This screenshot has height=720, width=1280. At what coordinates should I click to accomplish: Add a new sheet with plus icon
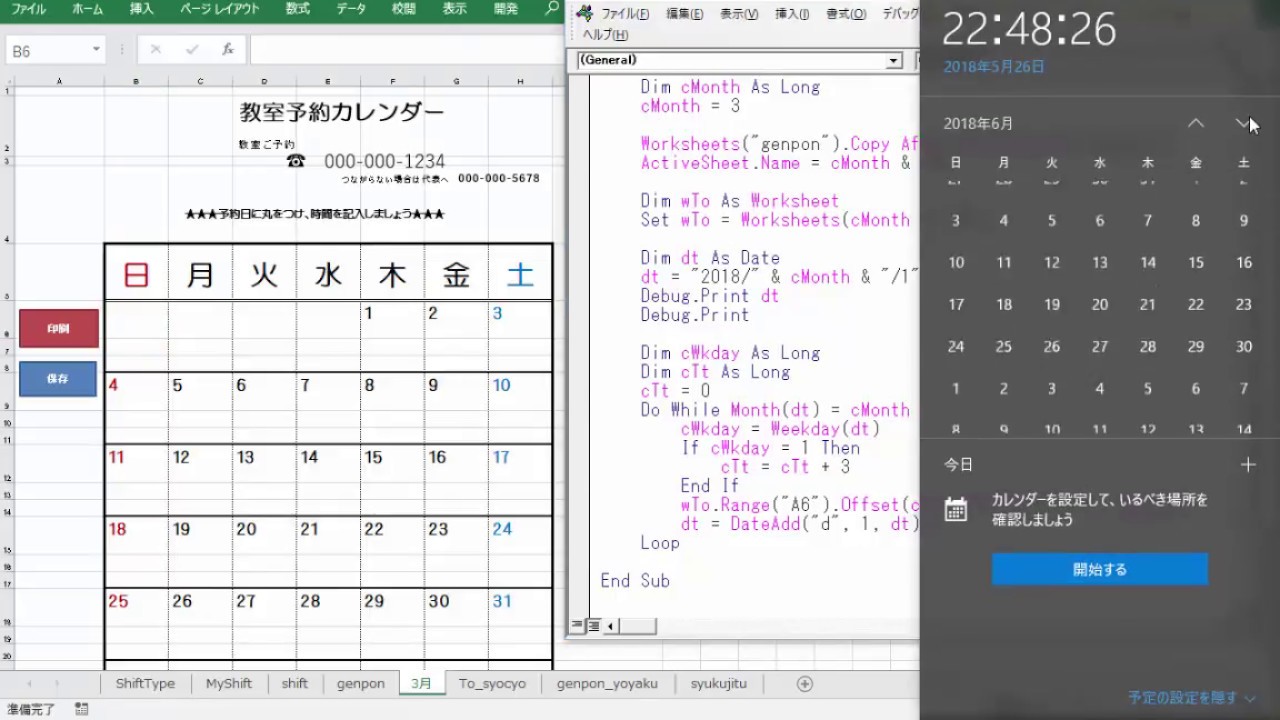pos(804,684)
